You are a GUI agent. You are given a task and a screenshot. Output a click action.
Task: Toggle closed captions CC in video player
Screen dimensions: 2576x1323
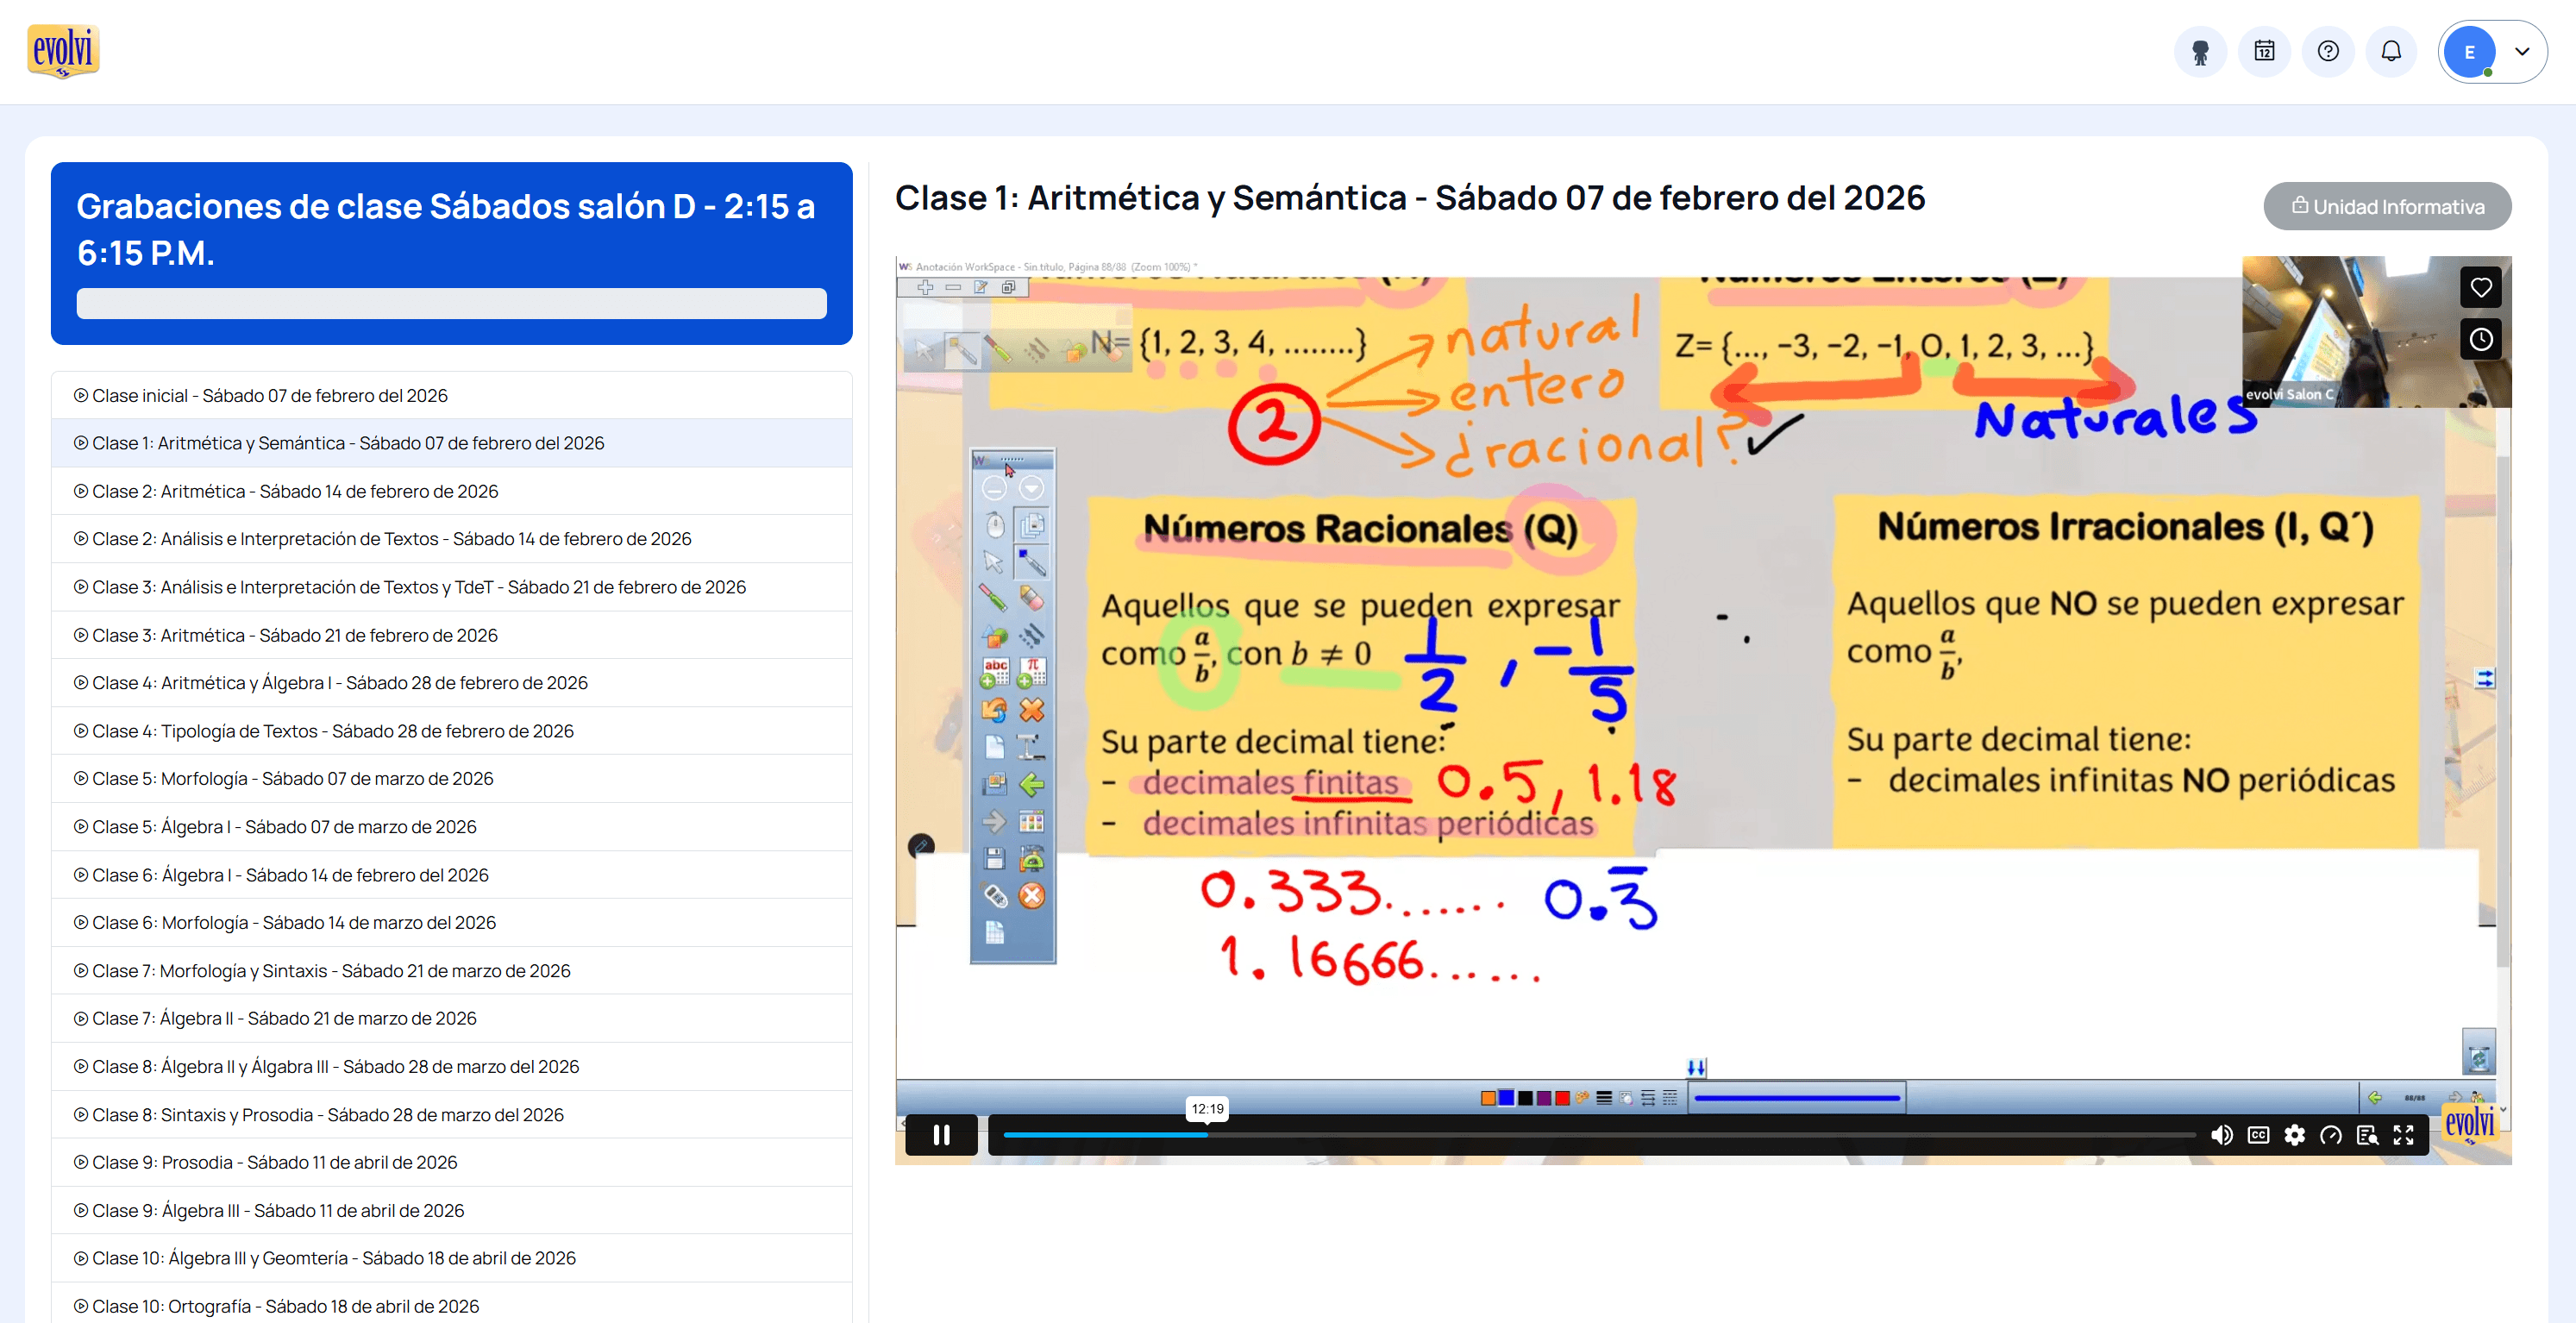tap(2258, 1135)
